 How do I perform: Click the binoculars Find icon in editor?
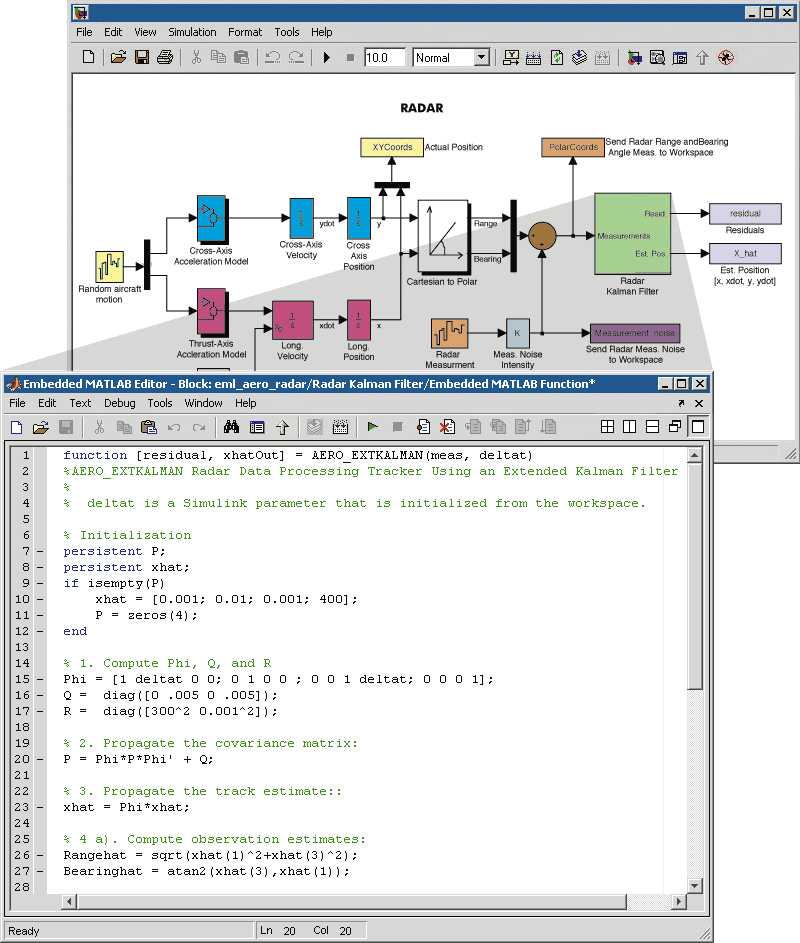click(x=231, y=427)
